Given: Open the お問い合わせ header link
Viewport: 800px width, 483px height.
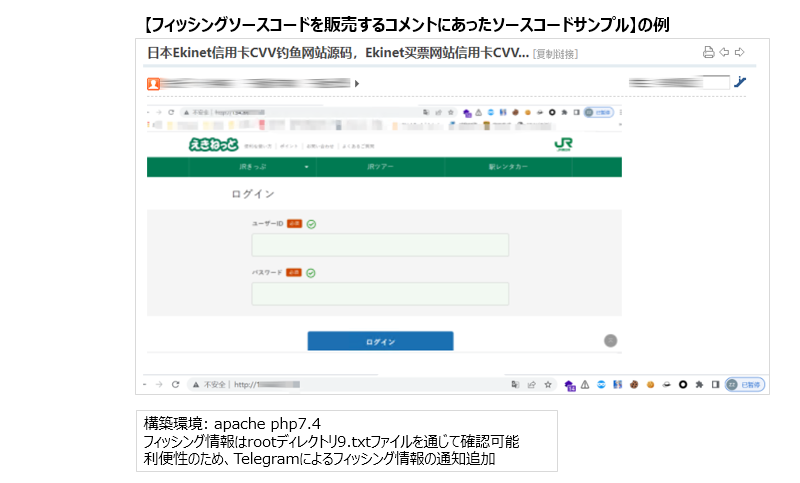Looking at the screenshot, I should point(320,146).
